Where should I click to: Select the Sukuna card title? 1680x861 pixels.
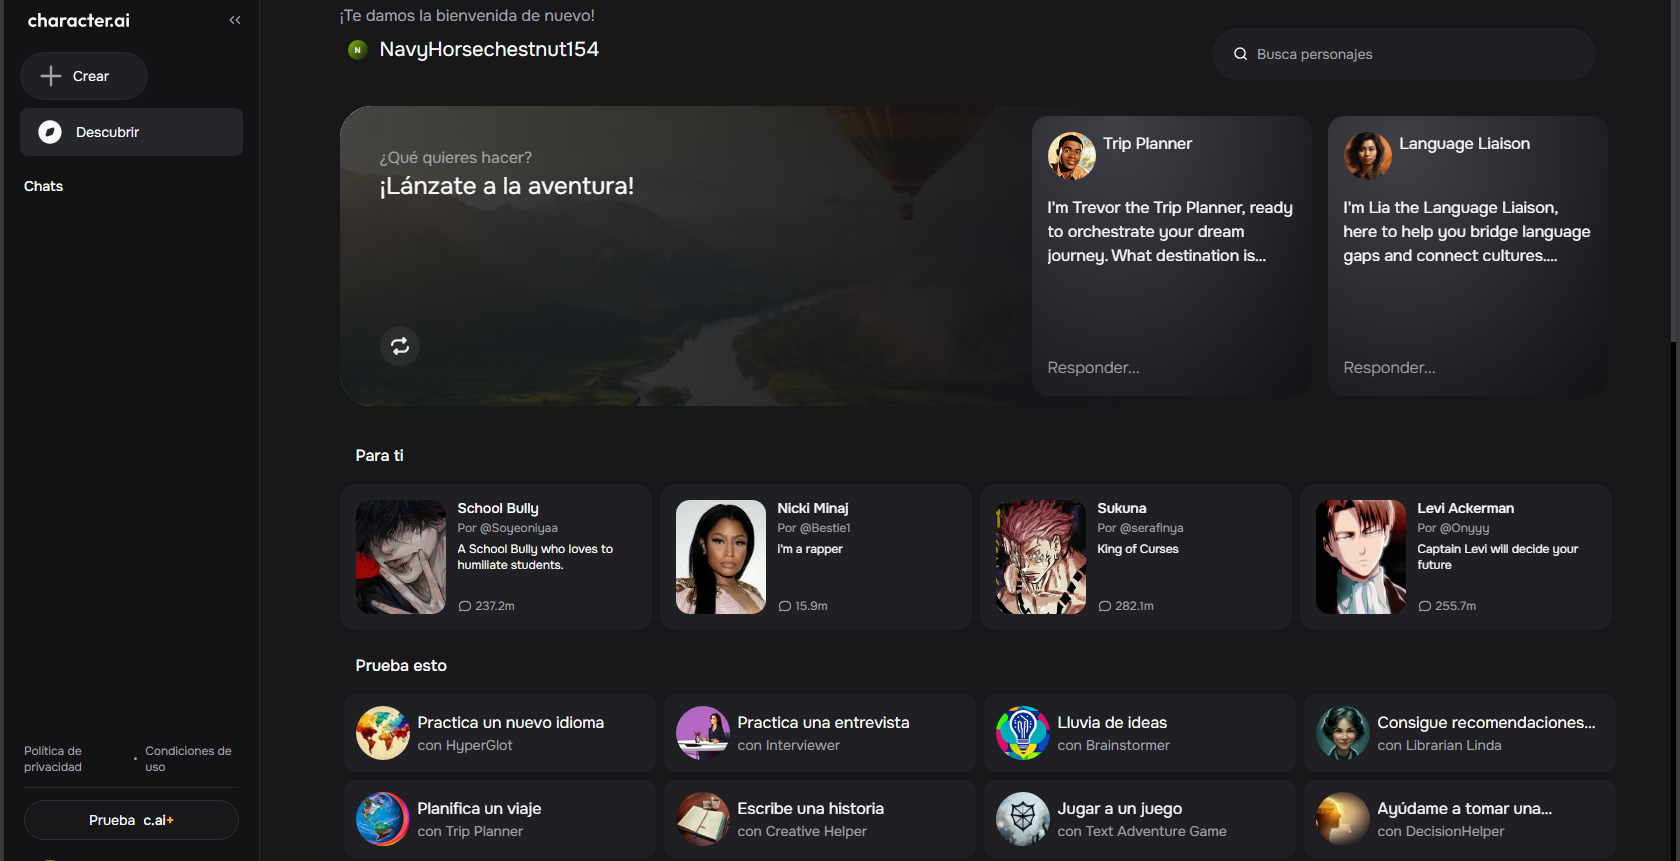tap(1122, 508)
